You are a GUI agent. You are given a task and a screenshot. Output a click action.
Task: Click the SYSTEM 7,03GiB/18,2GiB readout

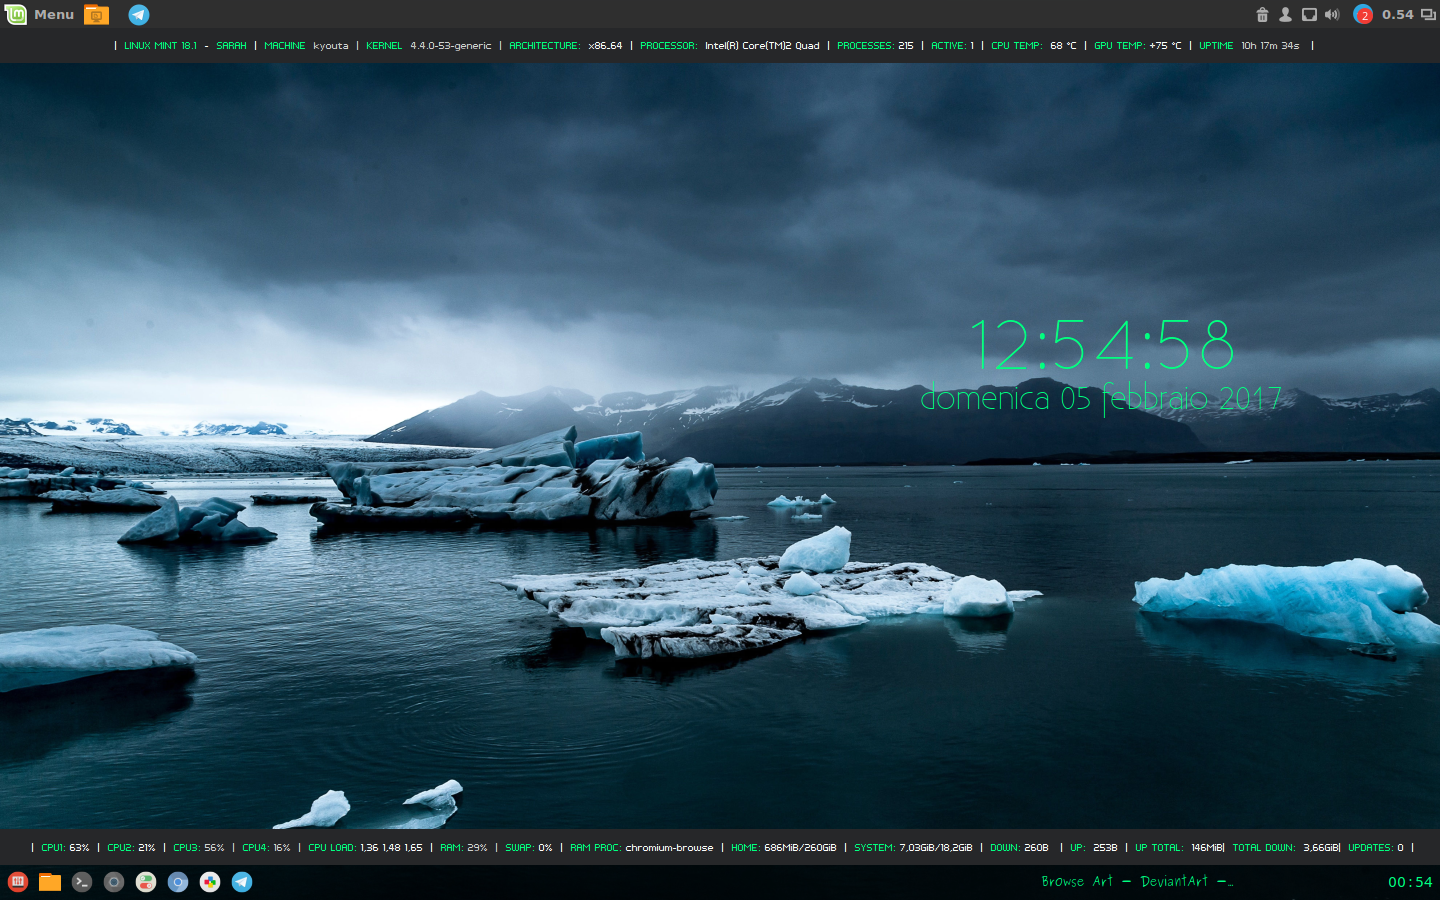[913, 848]
